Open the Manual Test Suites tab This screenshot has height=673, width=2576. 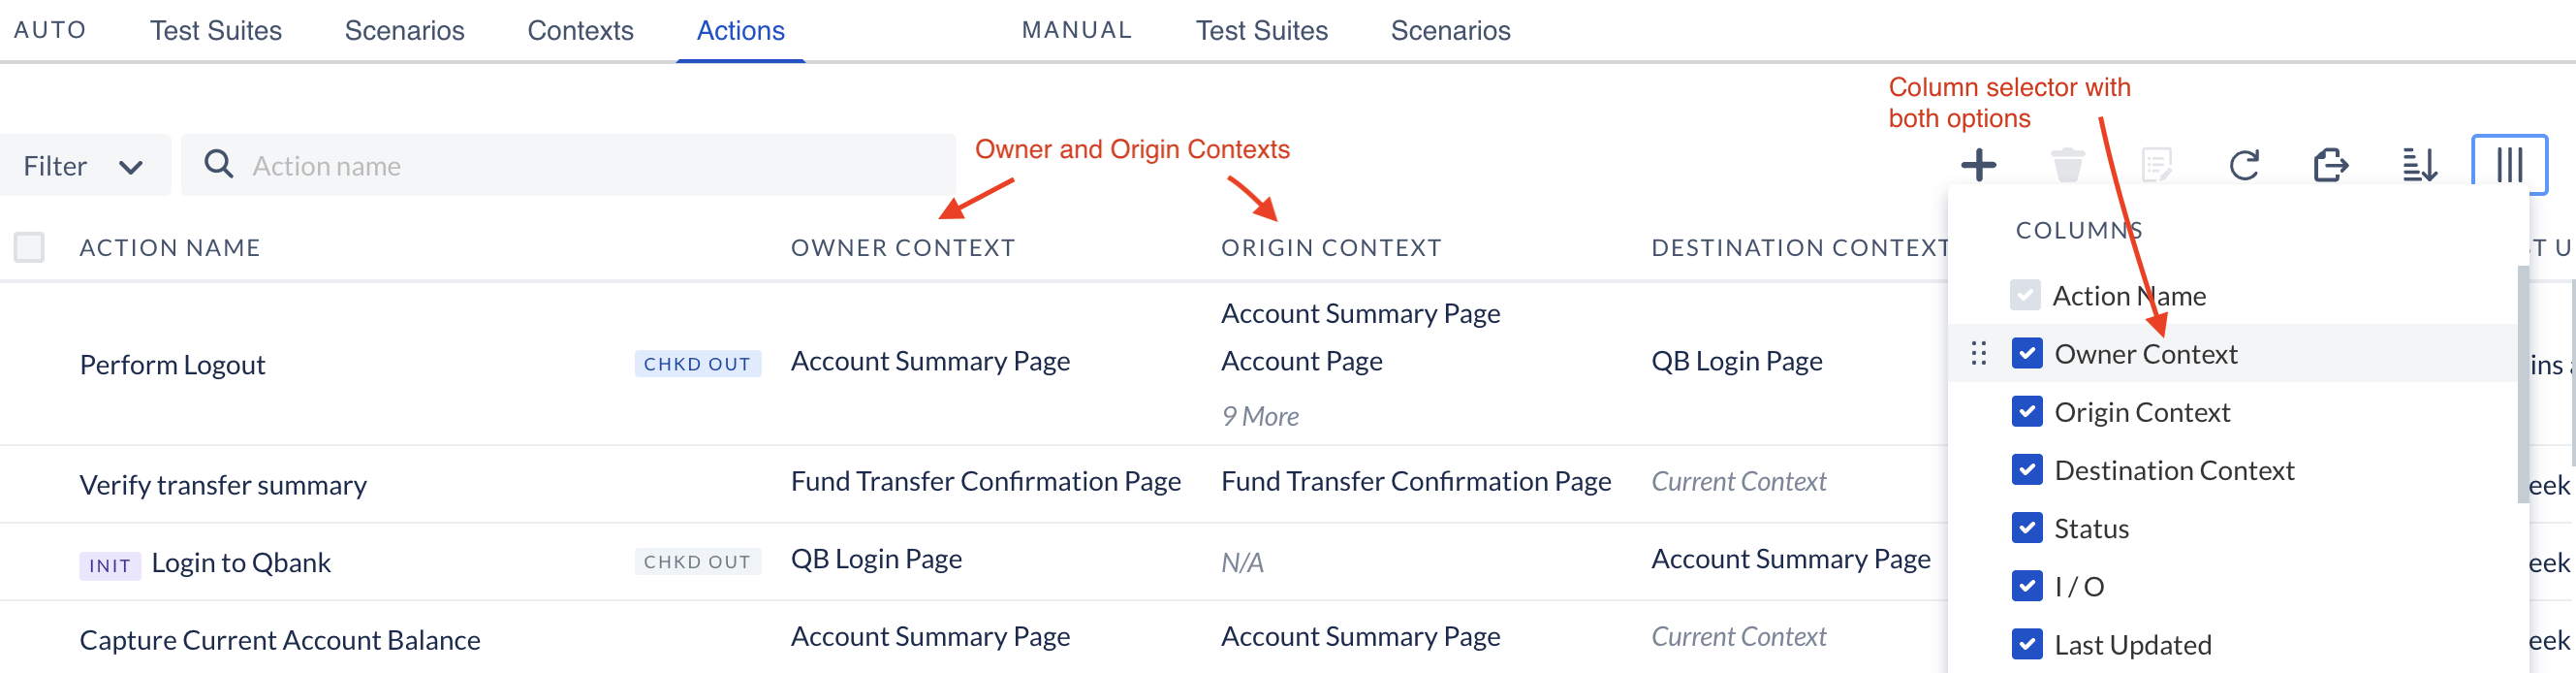tap(1262, 30)
